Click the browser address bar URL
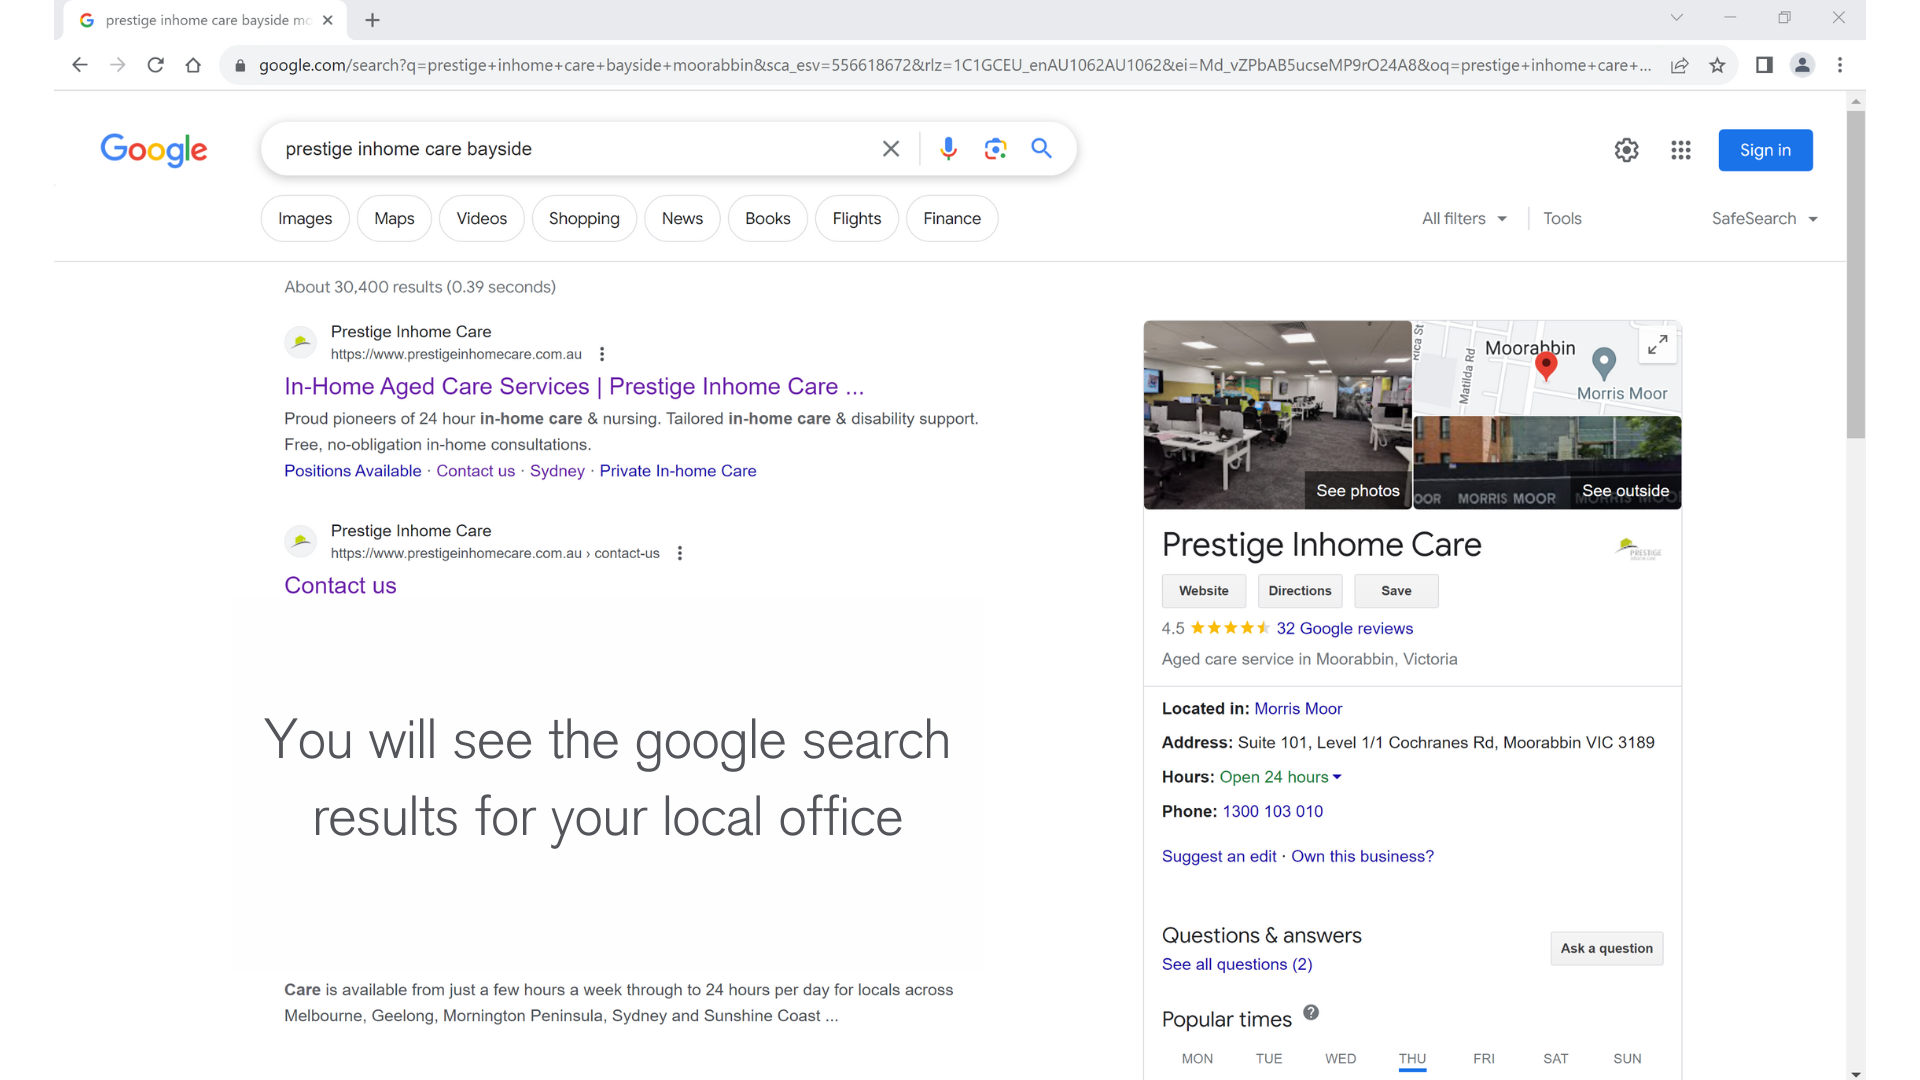This screenshot has width=1920, height=1080. 955,65
